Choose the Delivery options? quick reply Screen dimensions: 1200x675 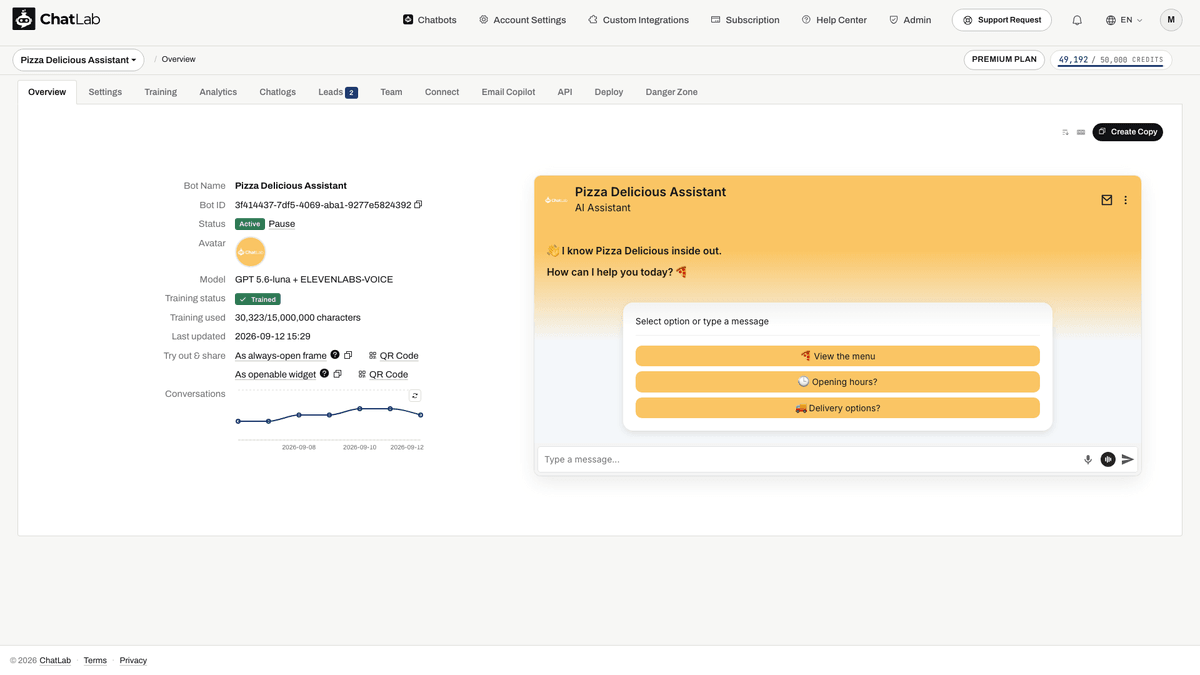(x=838, y=408)
